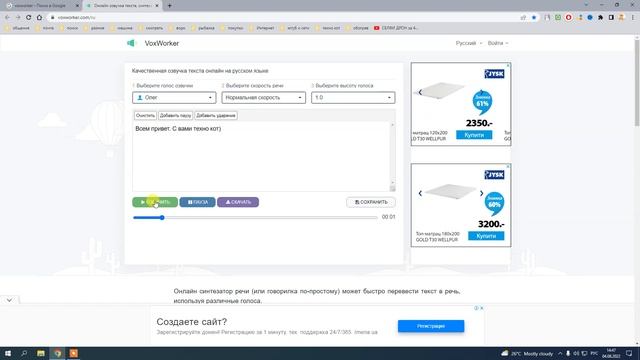The image size is (640, 360).
Task: Open the техно кот bookmarks folder
Action: [327, 28]
